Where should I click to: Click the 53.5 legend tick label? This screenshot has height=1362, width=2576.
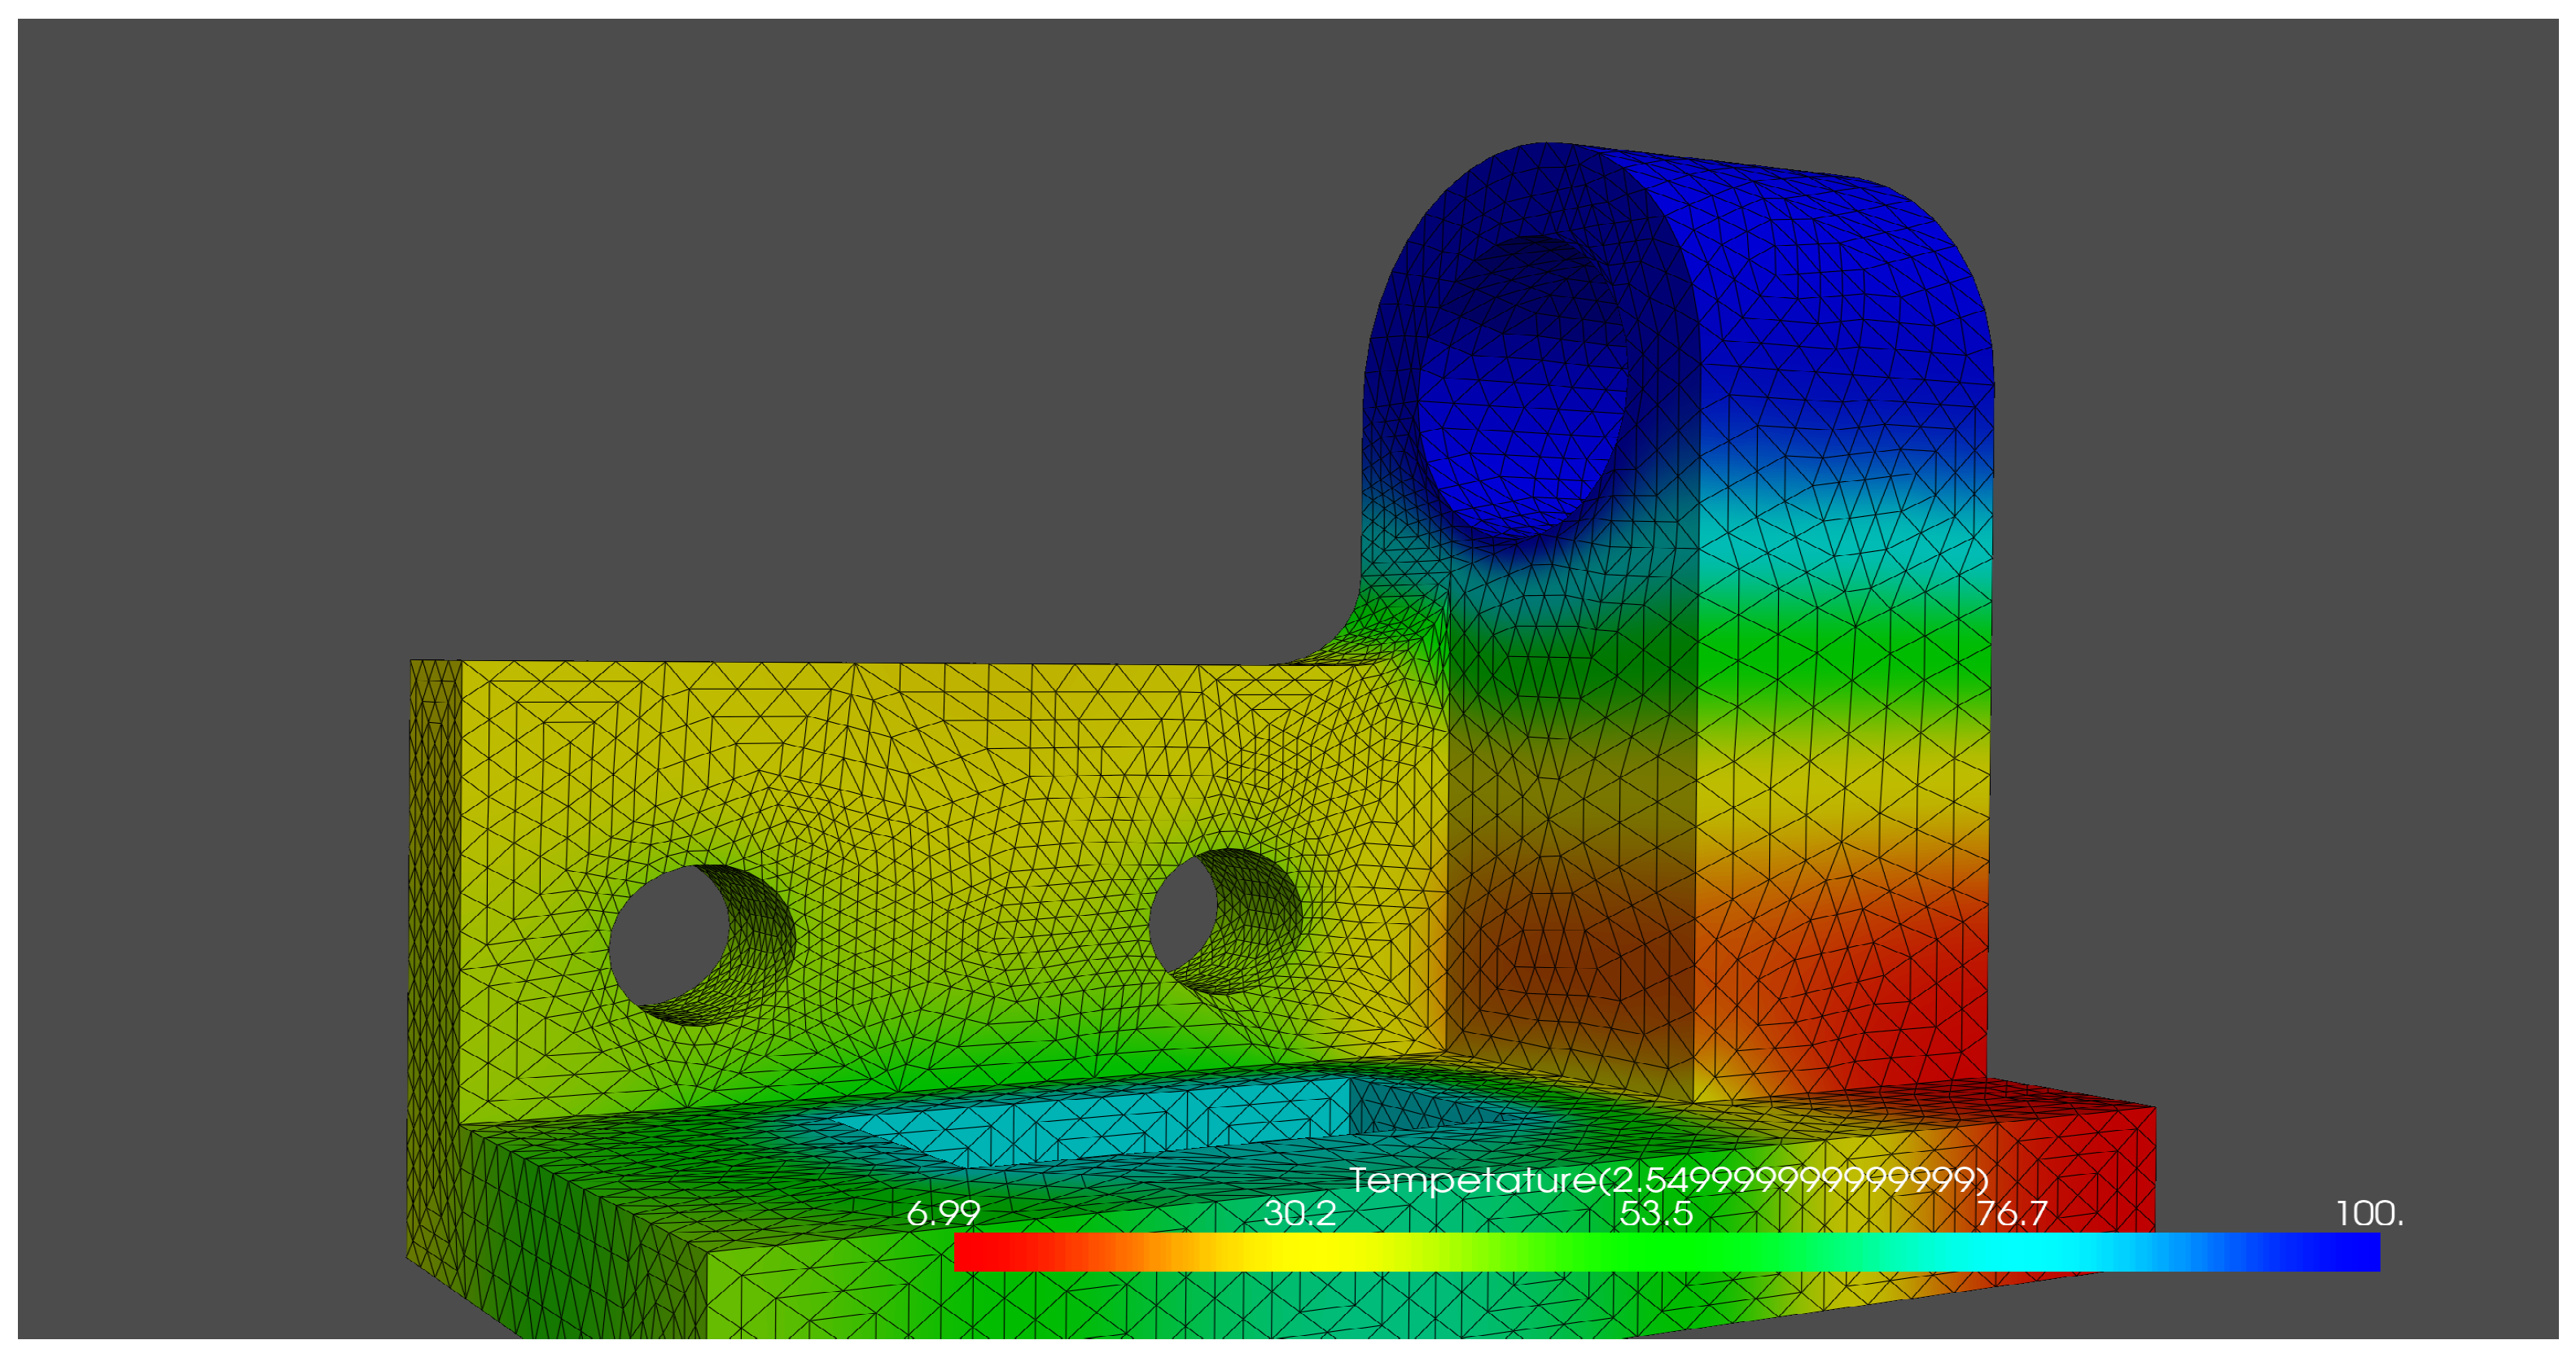pyautogui.click(x=1655, y=1213)
